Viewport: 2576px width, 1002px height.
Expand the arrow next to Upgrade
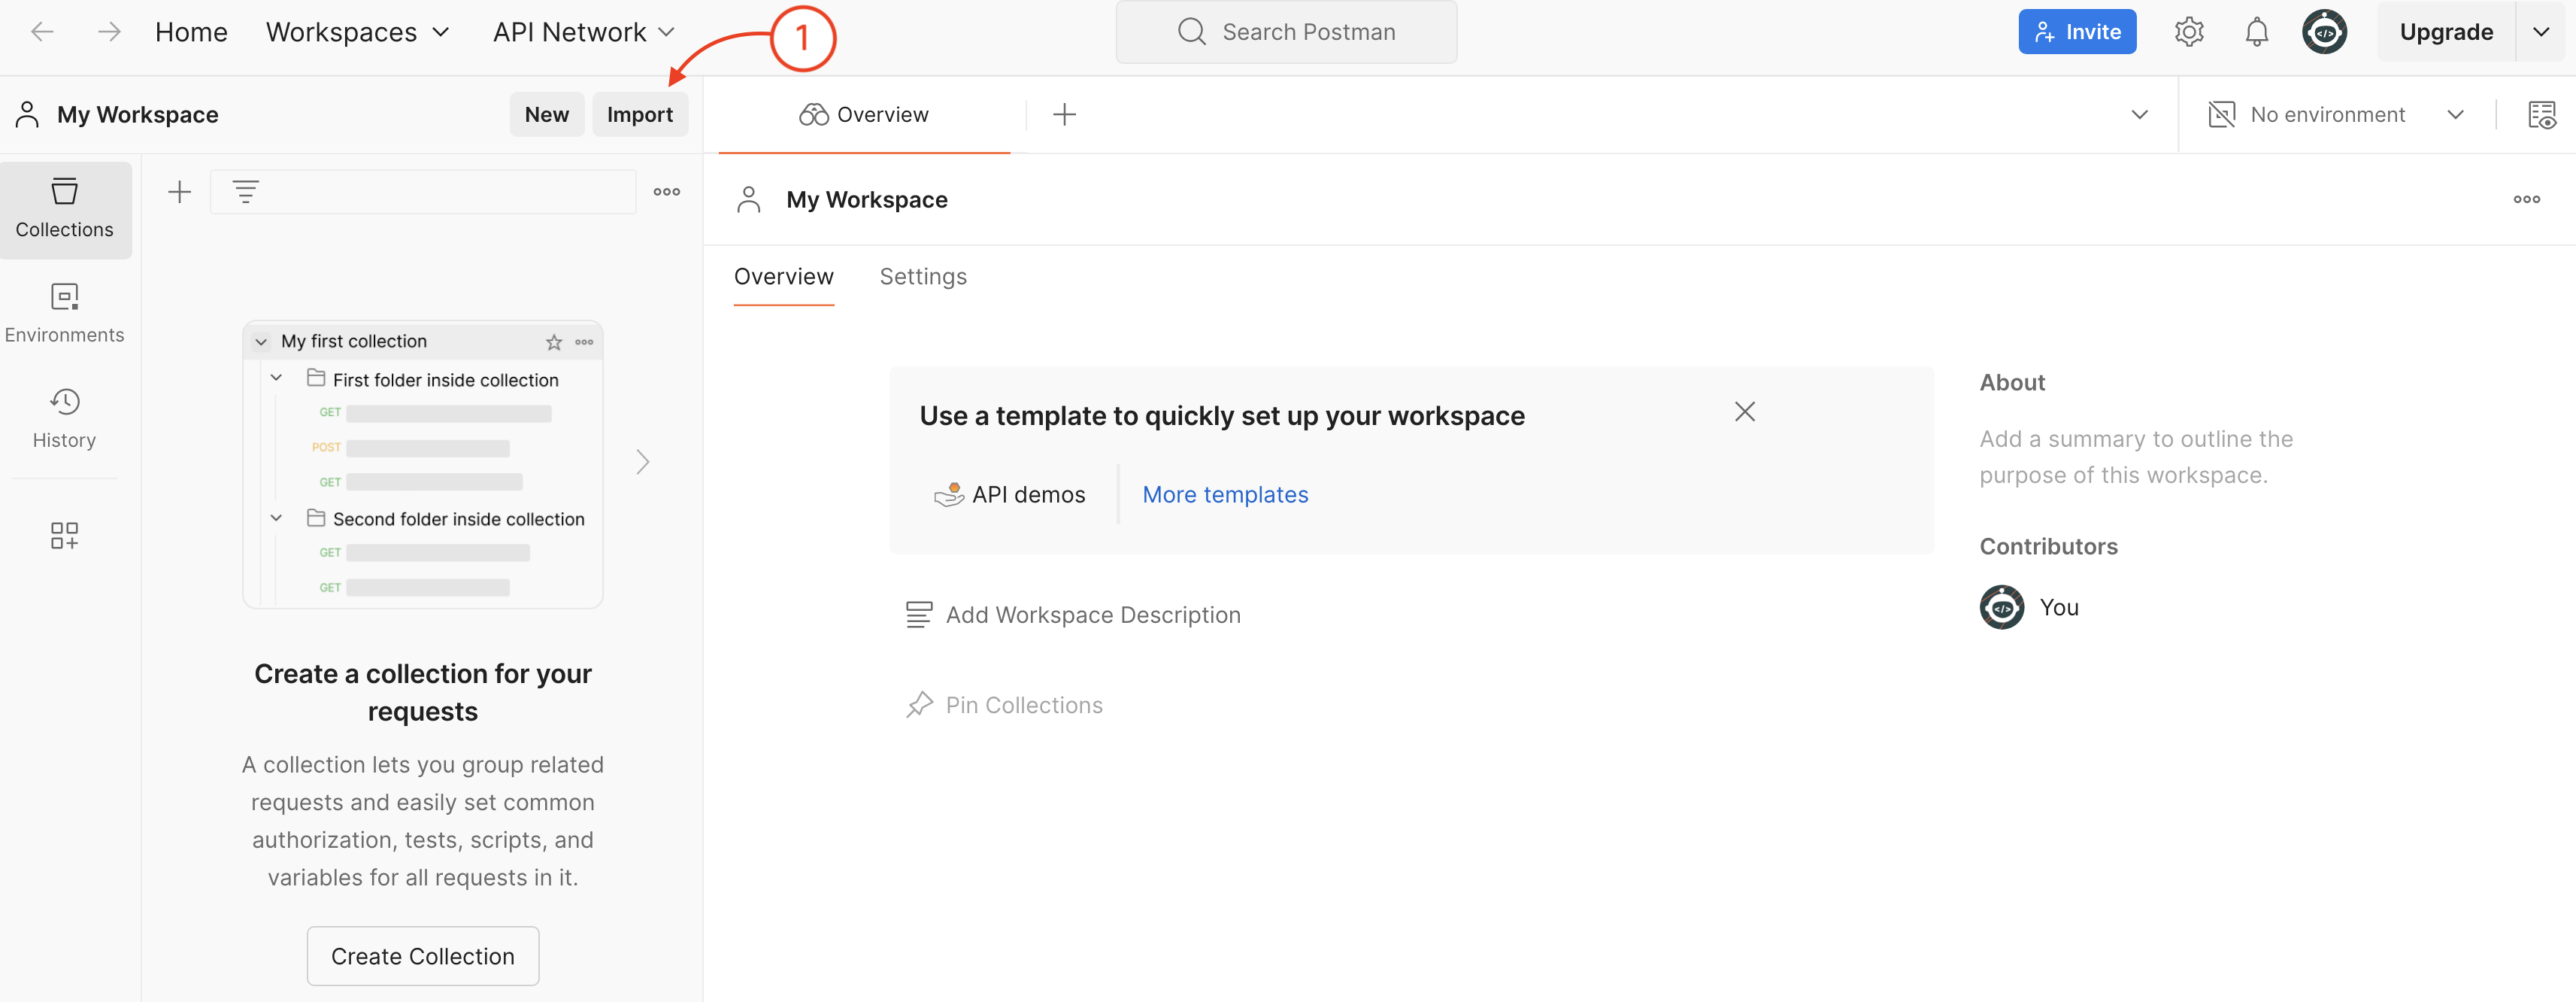pyautogui.click(x=2541, y=32)
